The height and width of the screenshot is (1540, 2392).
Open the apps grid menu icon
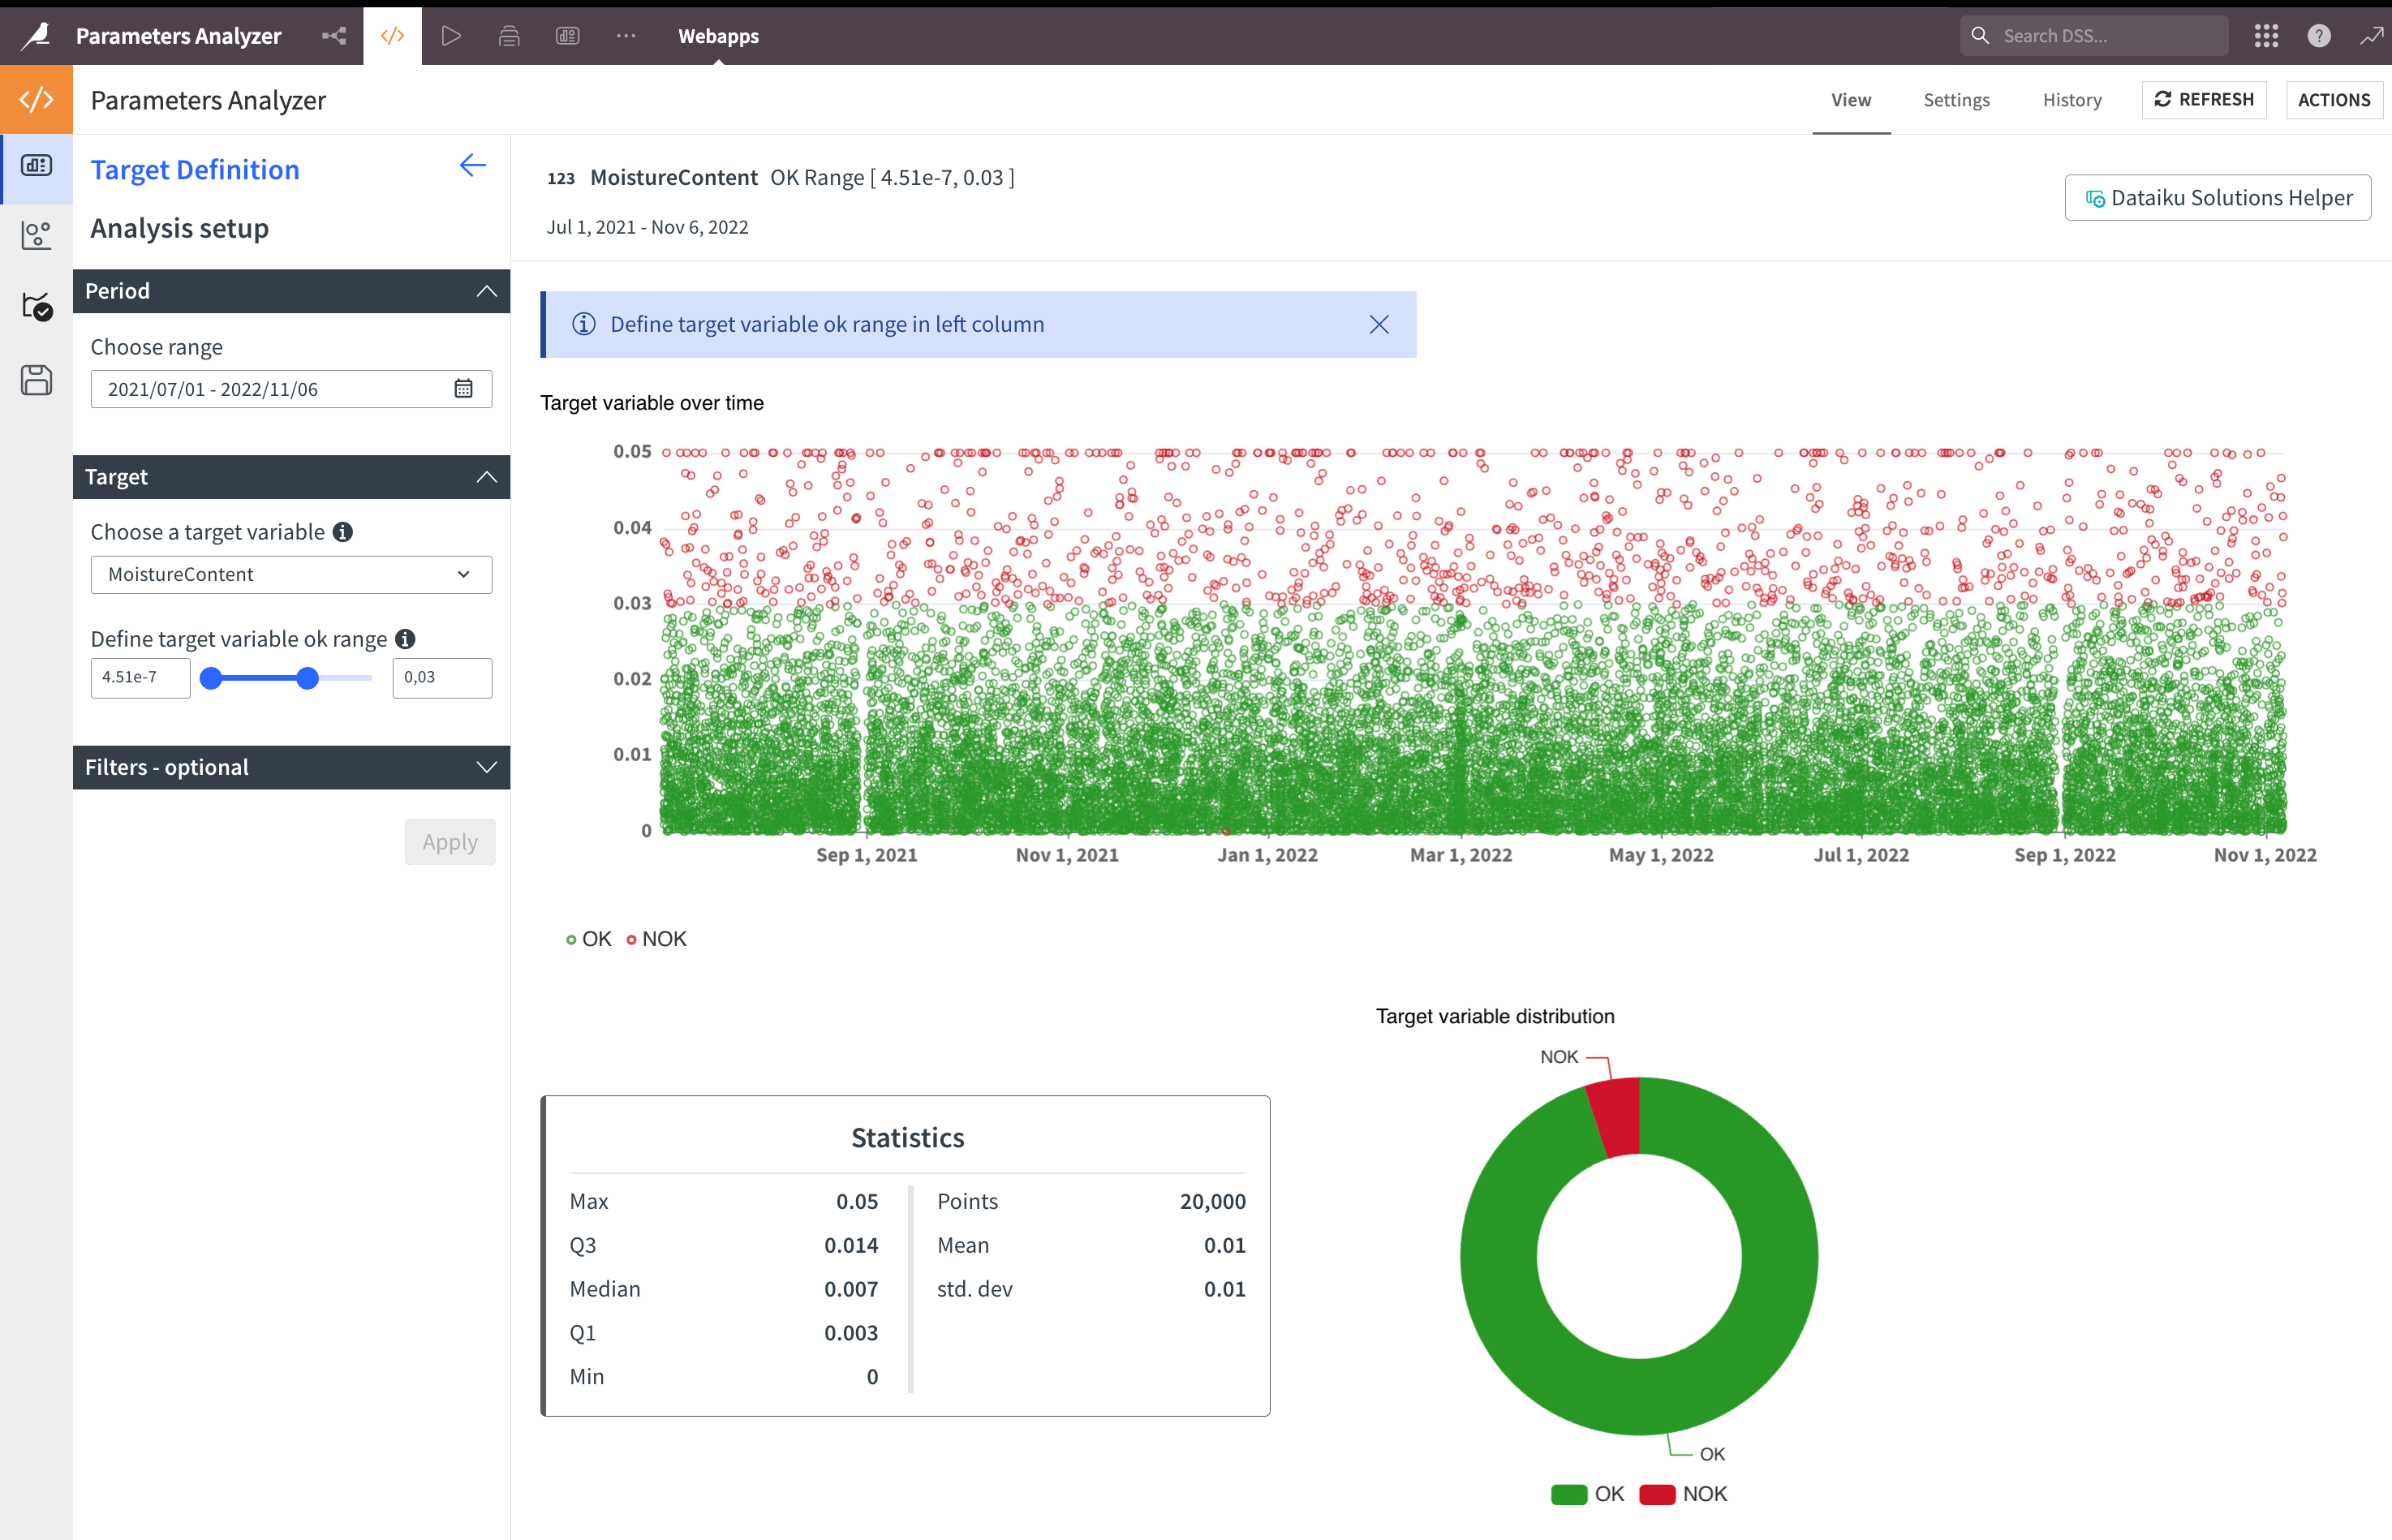(2266, 36)
